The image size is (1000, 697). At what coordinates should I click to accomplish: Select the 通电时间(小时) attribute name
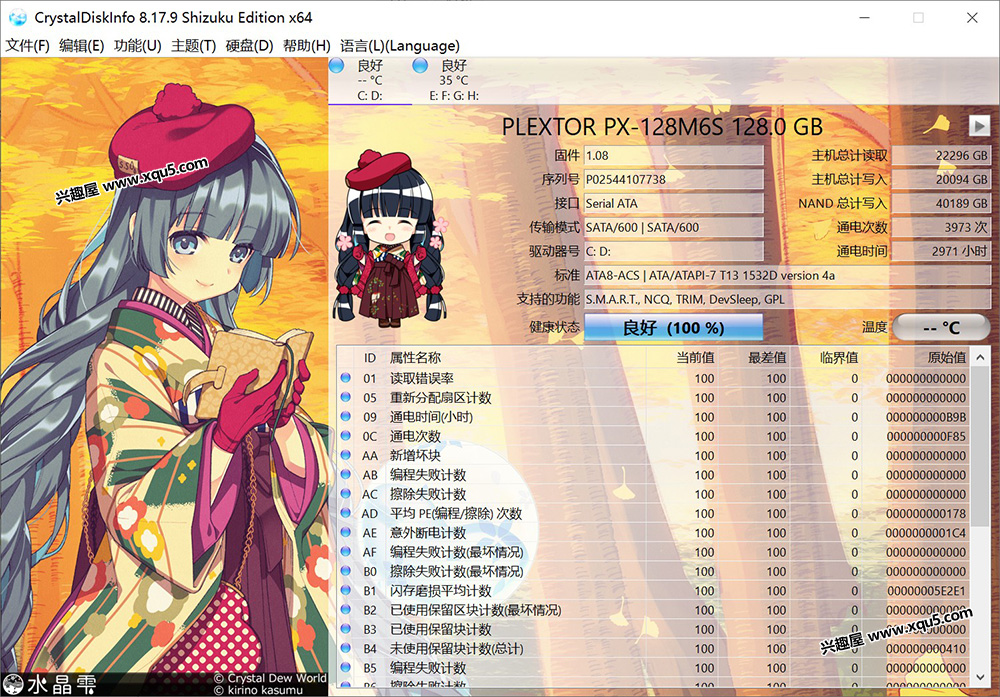431,417
